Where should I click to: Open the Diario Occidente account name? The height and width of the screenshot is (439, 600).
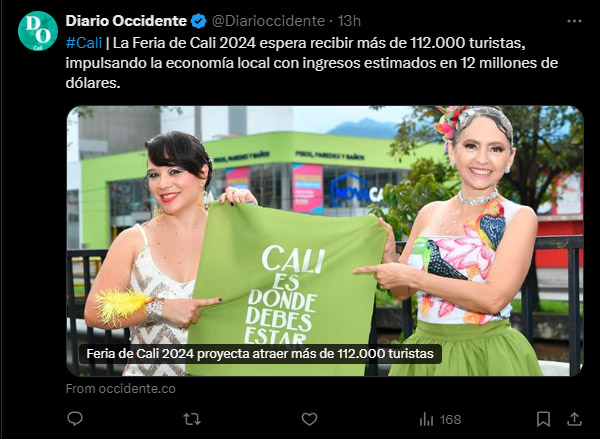pos(126,21)
